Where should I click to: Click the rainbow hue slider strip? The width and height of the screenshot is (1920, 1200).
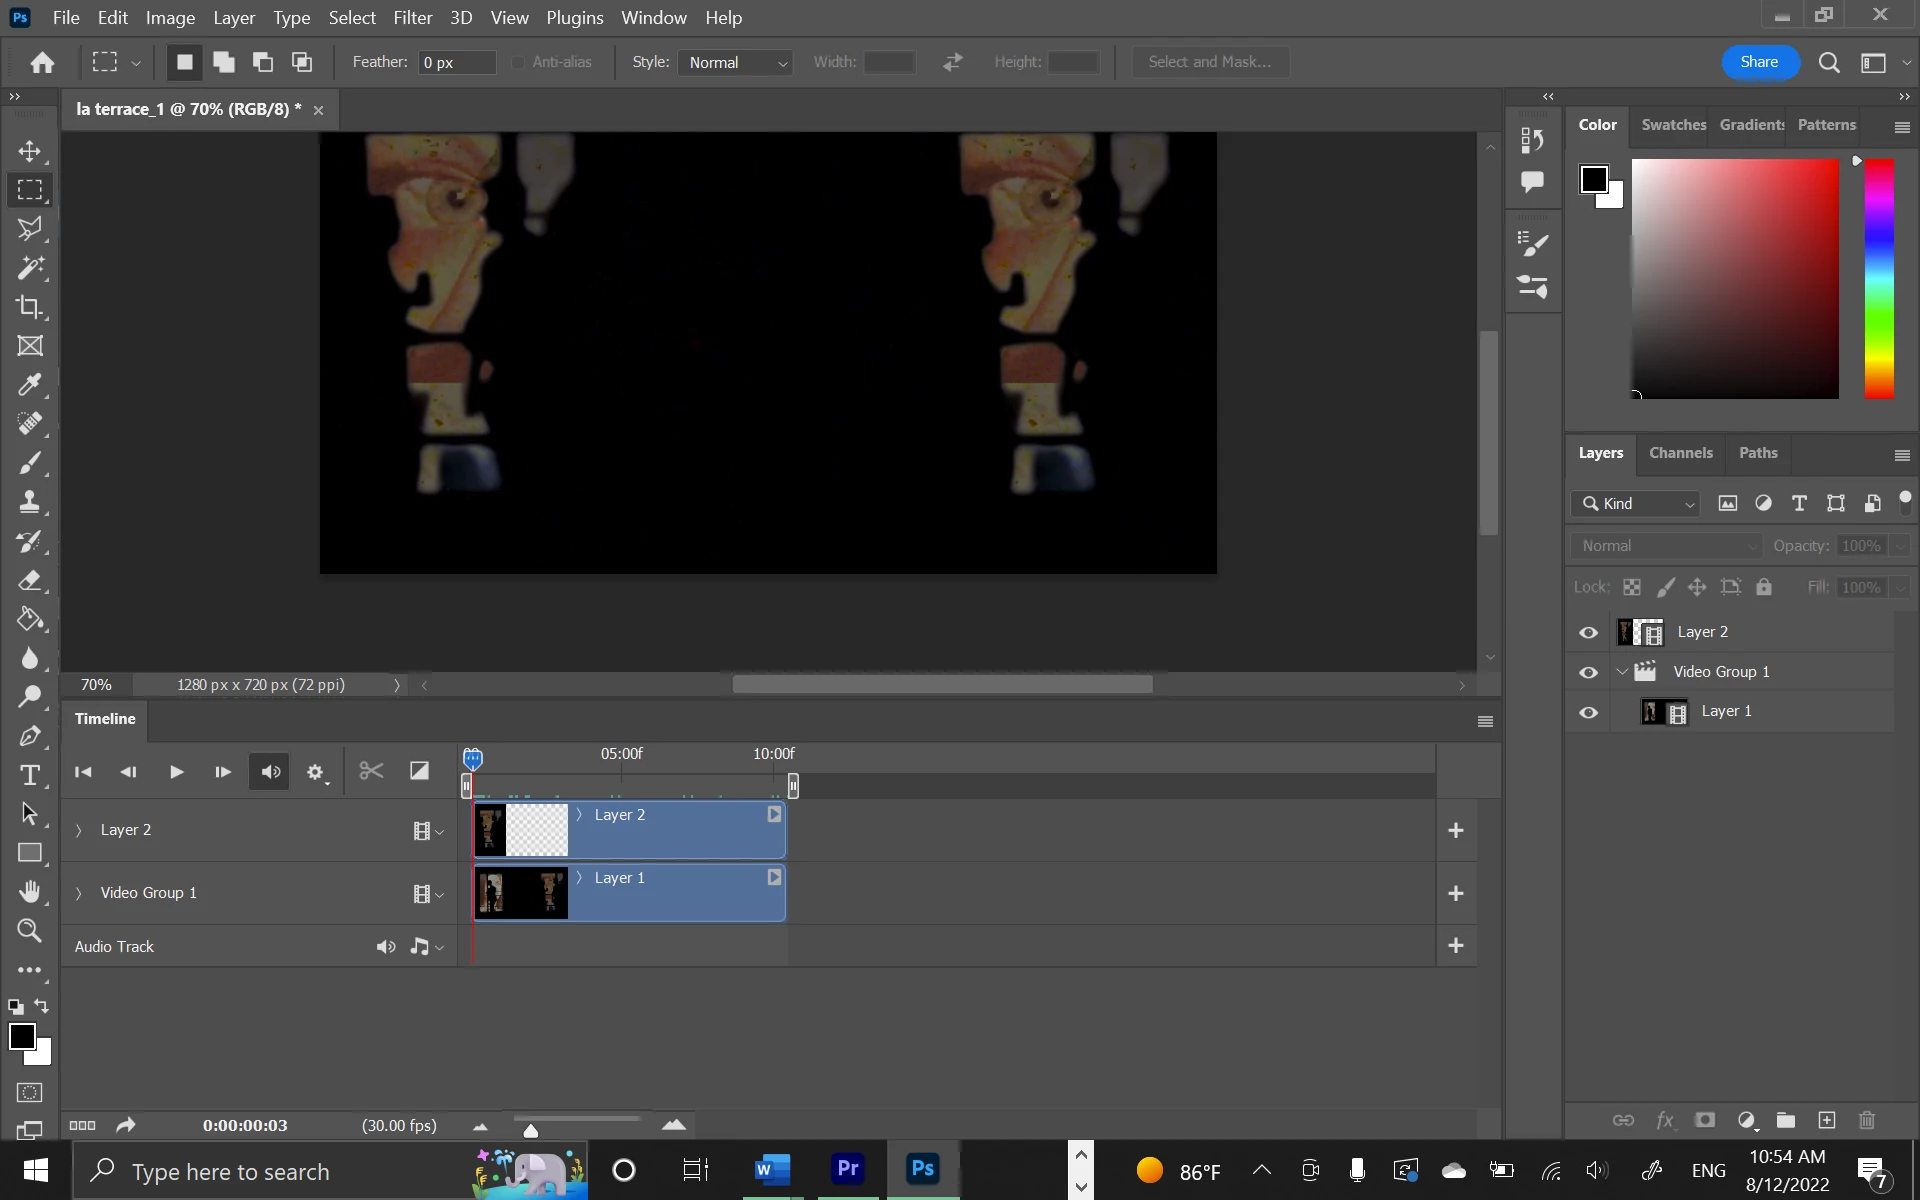click(x=1879, y=278)
